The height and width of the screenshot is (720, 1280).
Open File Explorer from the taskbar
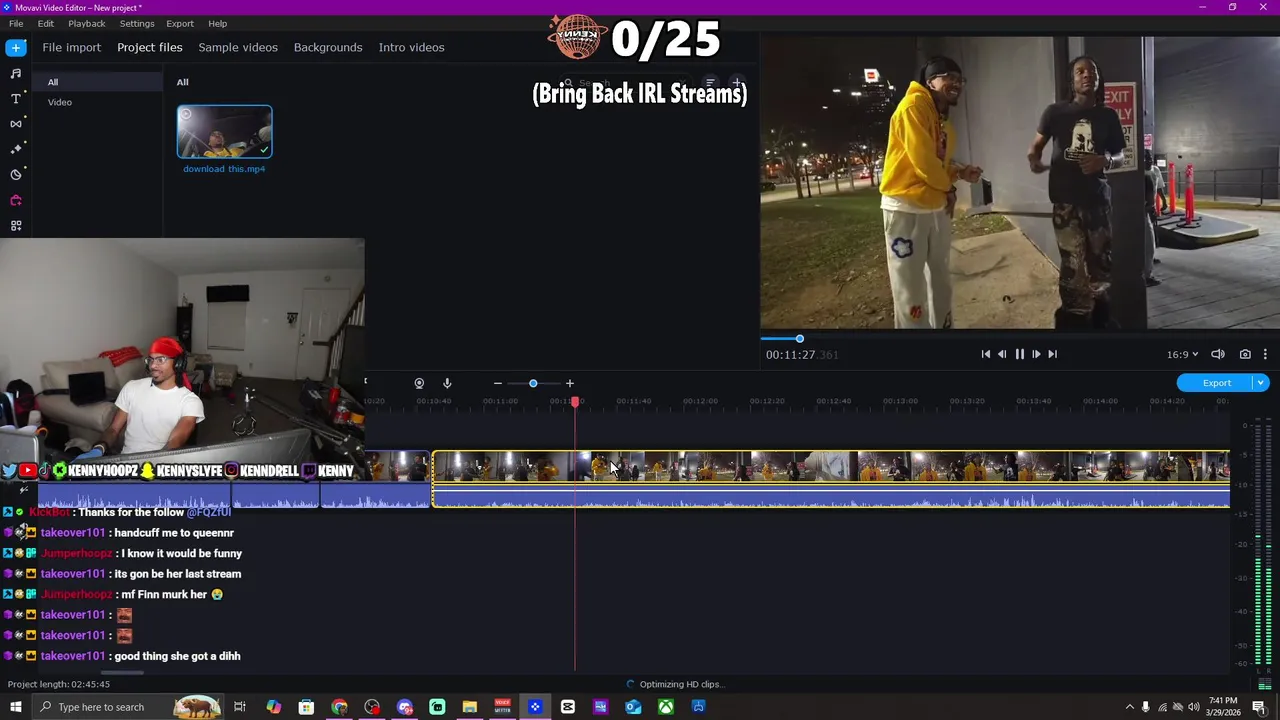(x=470, y=707)
